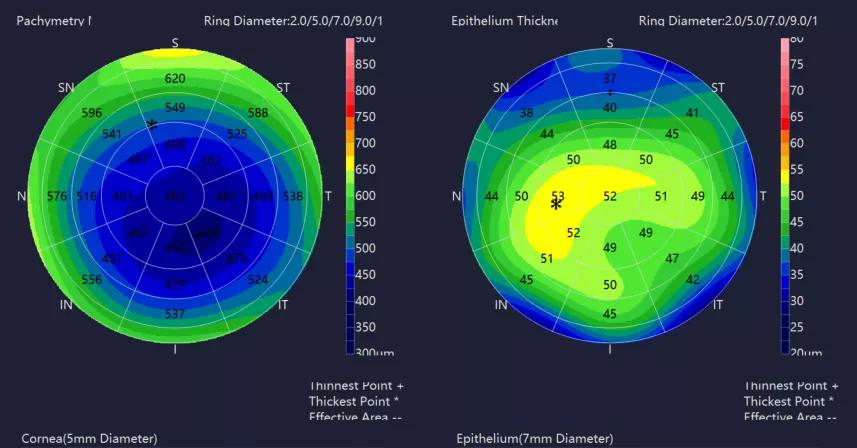Select the 38 epithelium value near SN

point(526,113)
